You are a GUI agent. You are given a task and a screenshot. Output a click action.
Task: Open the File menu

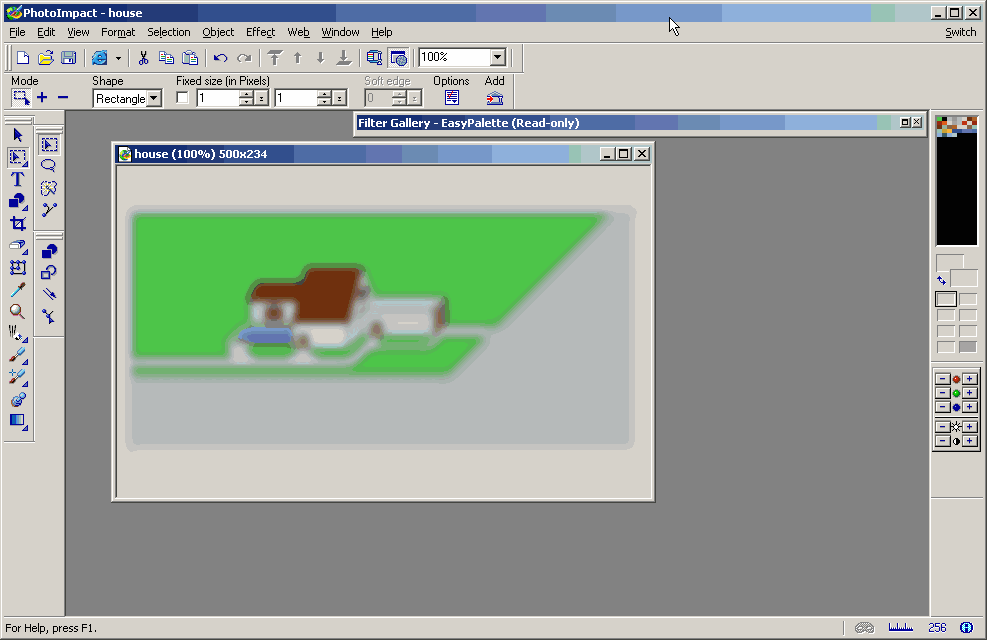point(17,32)
